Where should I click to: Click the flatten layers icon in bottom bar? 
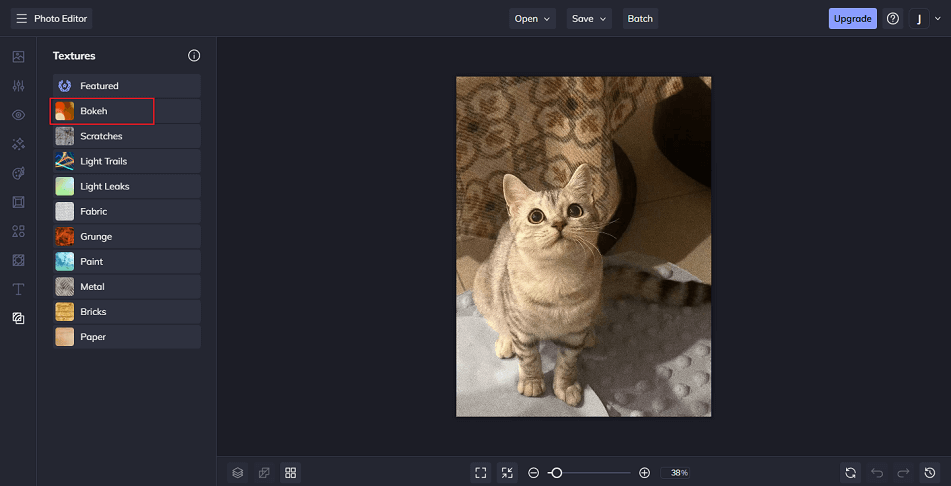coord(264,473)
